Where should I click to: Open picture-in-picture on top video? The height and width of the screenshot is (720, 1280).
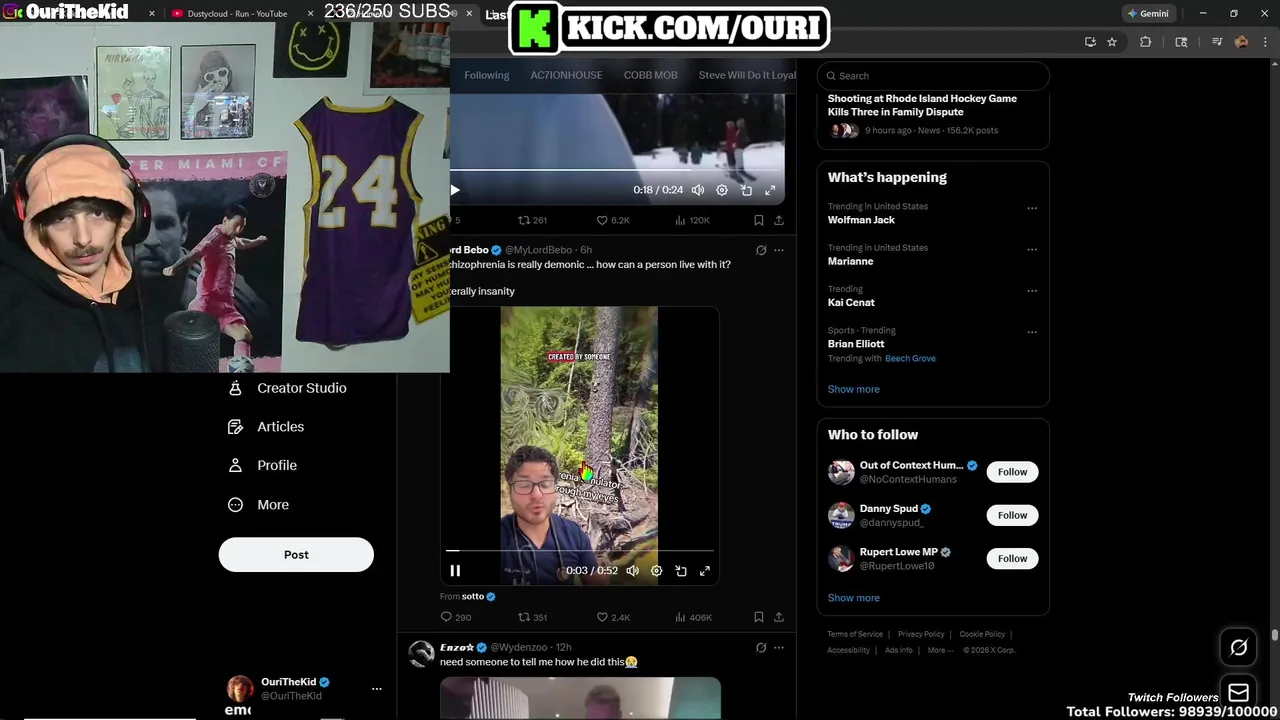click(x=746, y=190)
